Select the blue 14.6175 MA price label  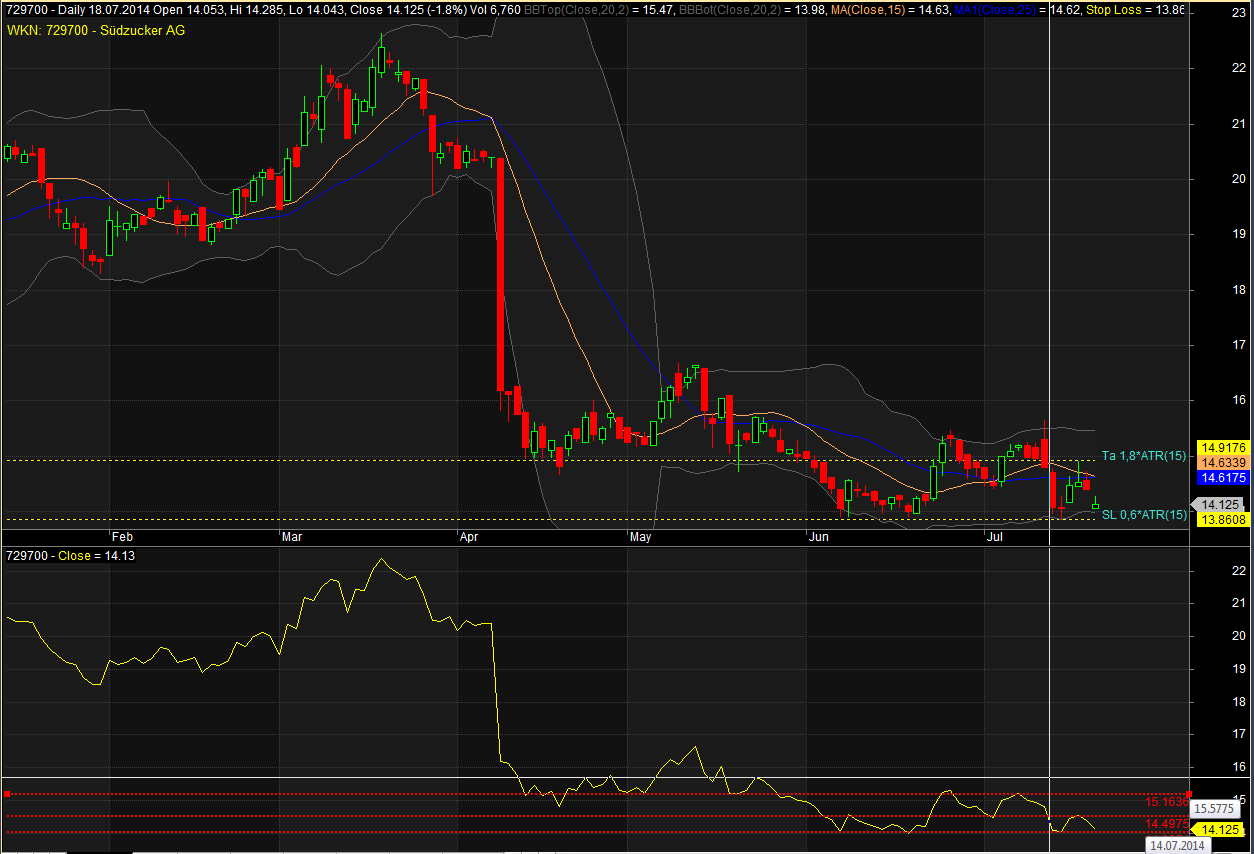click(x=1223, y=478)
